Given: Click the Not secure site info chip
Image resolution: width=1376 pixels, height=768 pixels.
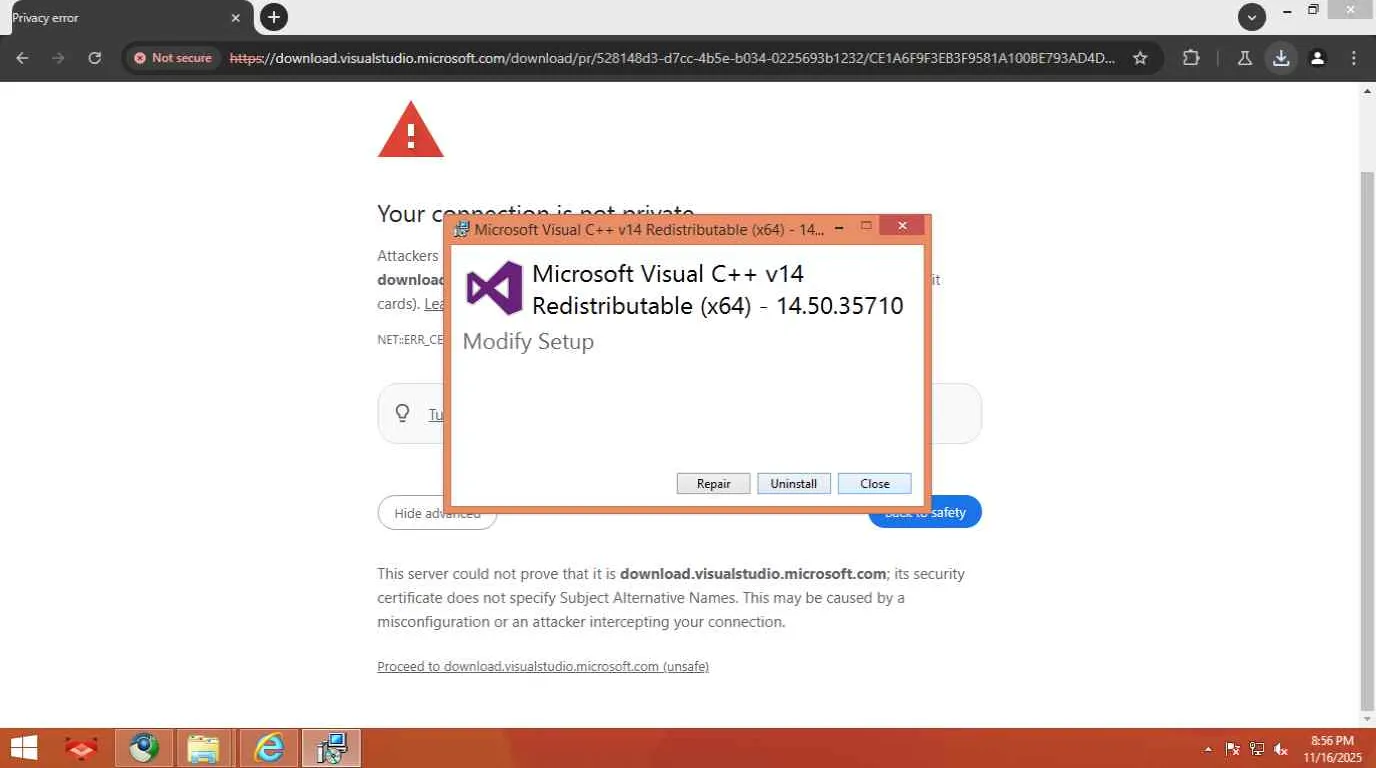Looking at the screenshot, I should [x=173, y=58].
